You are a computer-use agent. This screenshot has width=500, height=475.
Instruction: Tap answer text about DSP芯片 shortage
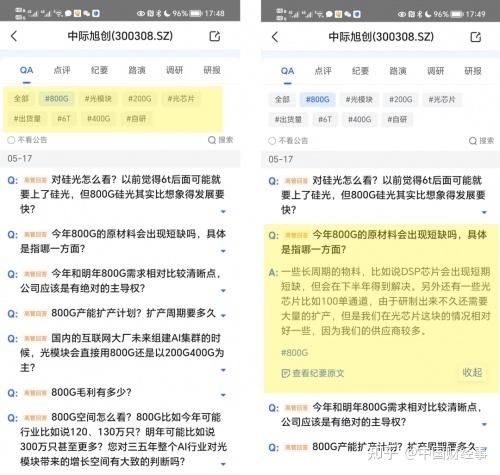[x=386, y=301]
